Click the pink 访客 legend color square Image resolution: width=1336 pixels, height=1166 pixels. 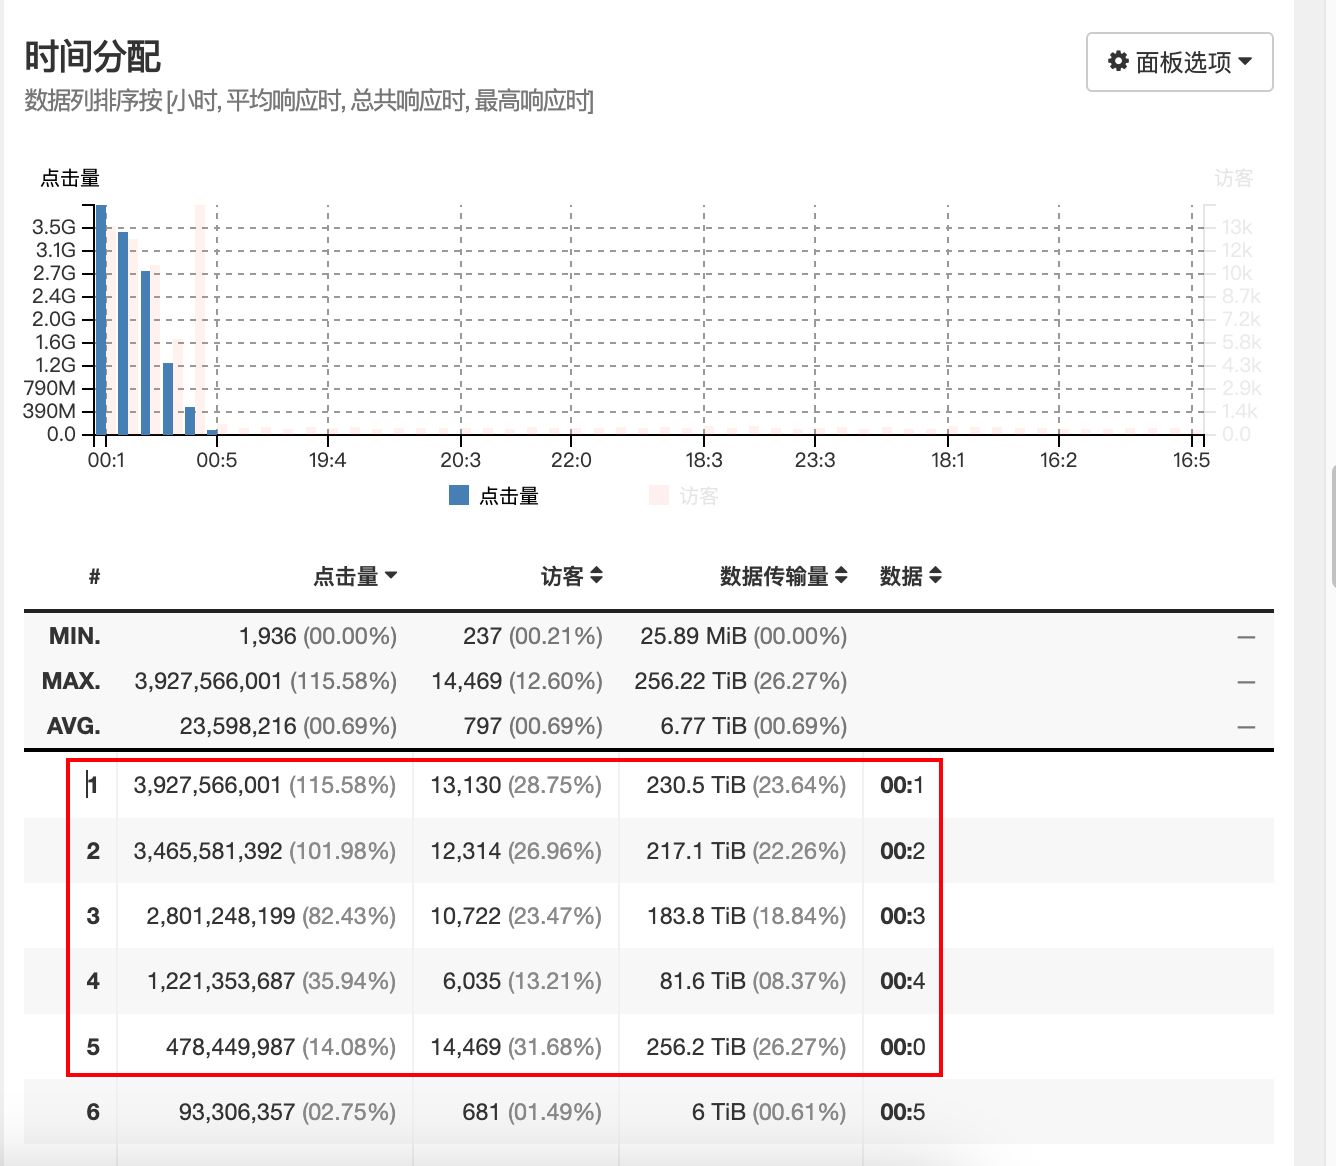[x=659, y=495]
